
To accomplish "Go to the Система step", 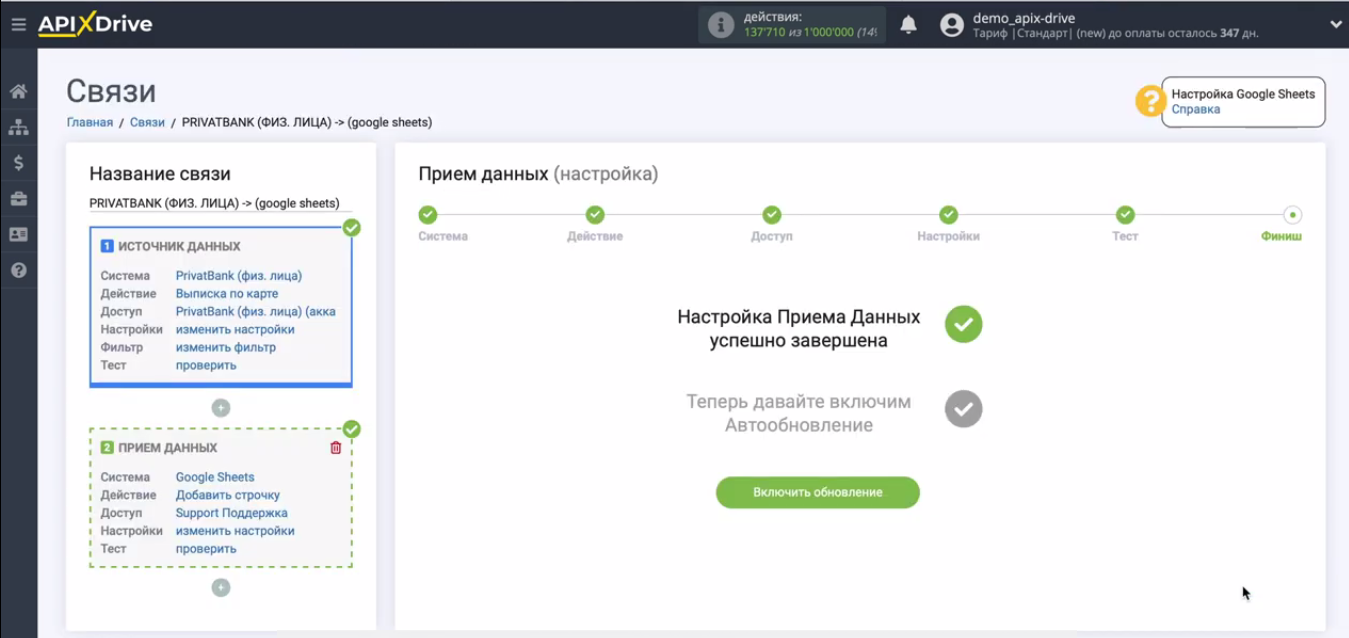I will pos(428,214).
